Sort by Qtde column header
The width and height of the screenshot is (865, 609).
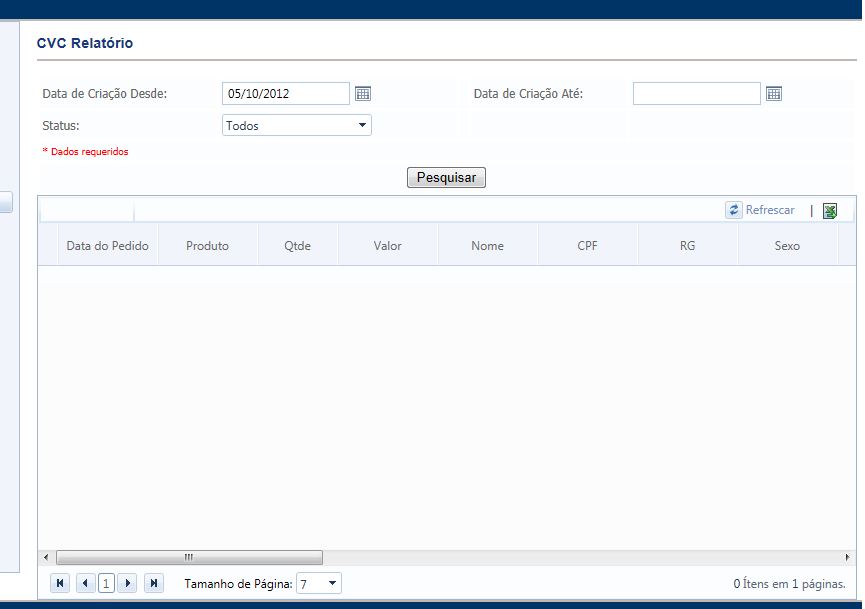(298, 246)
